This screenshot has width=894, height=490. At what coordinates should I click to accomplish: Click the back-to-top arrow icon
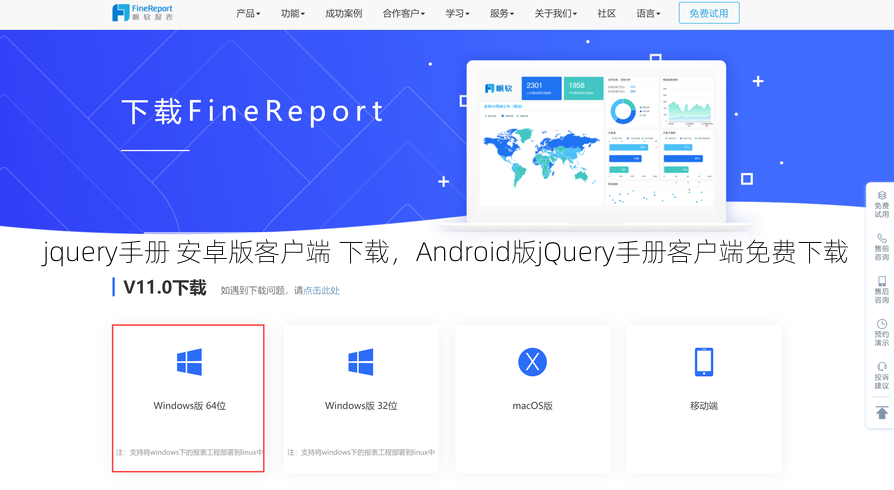tap(881, 412)
